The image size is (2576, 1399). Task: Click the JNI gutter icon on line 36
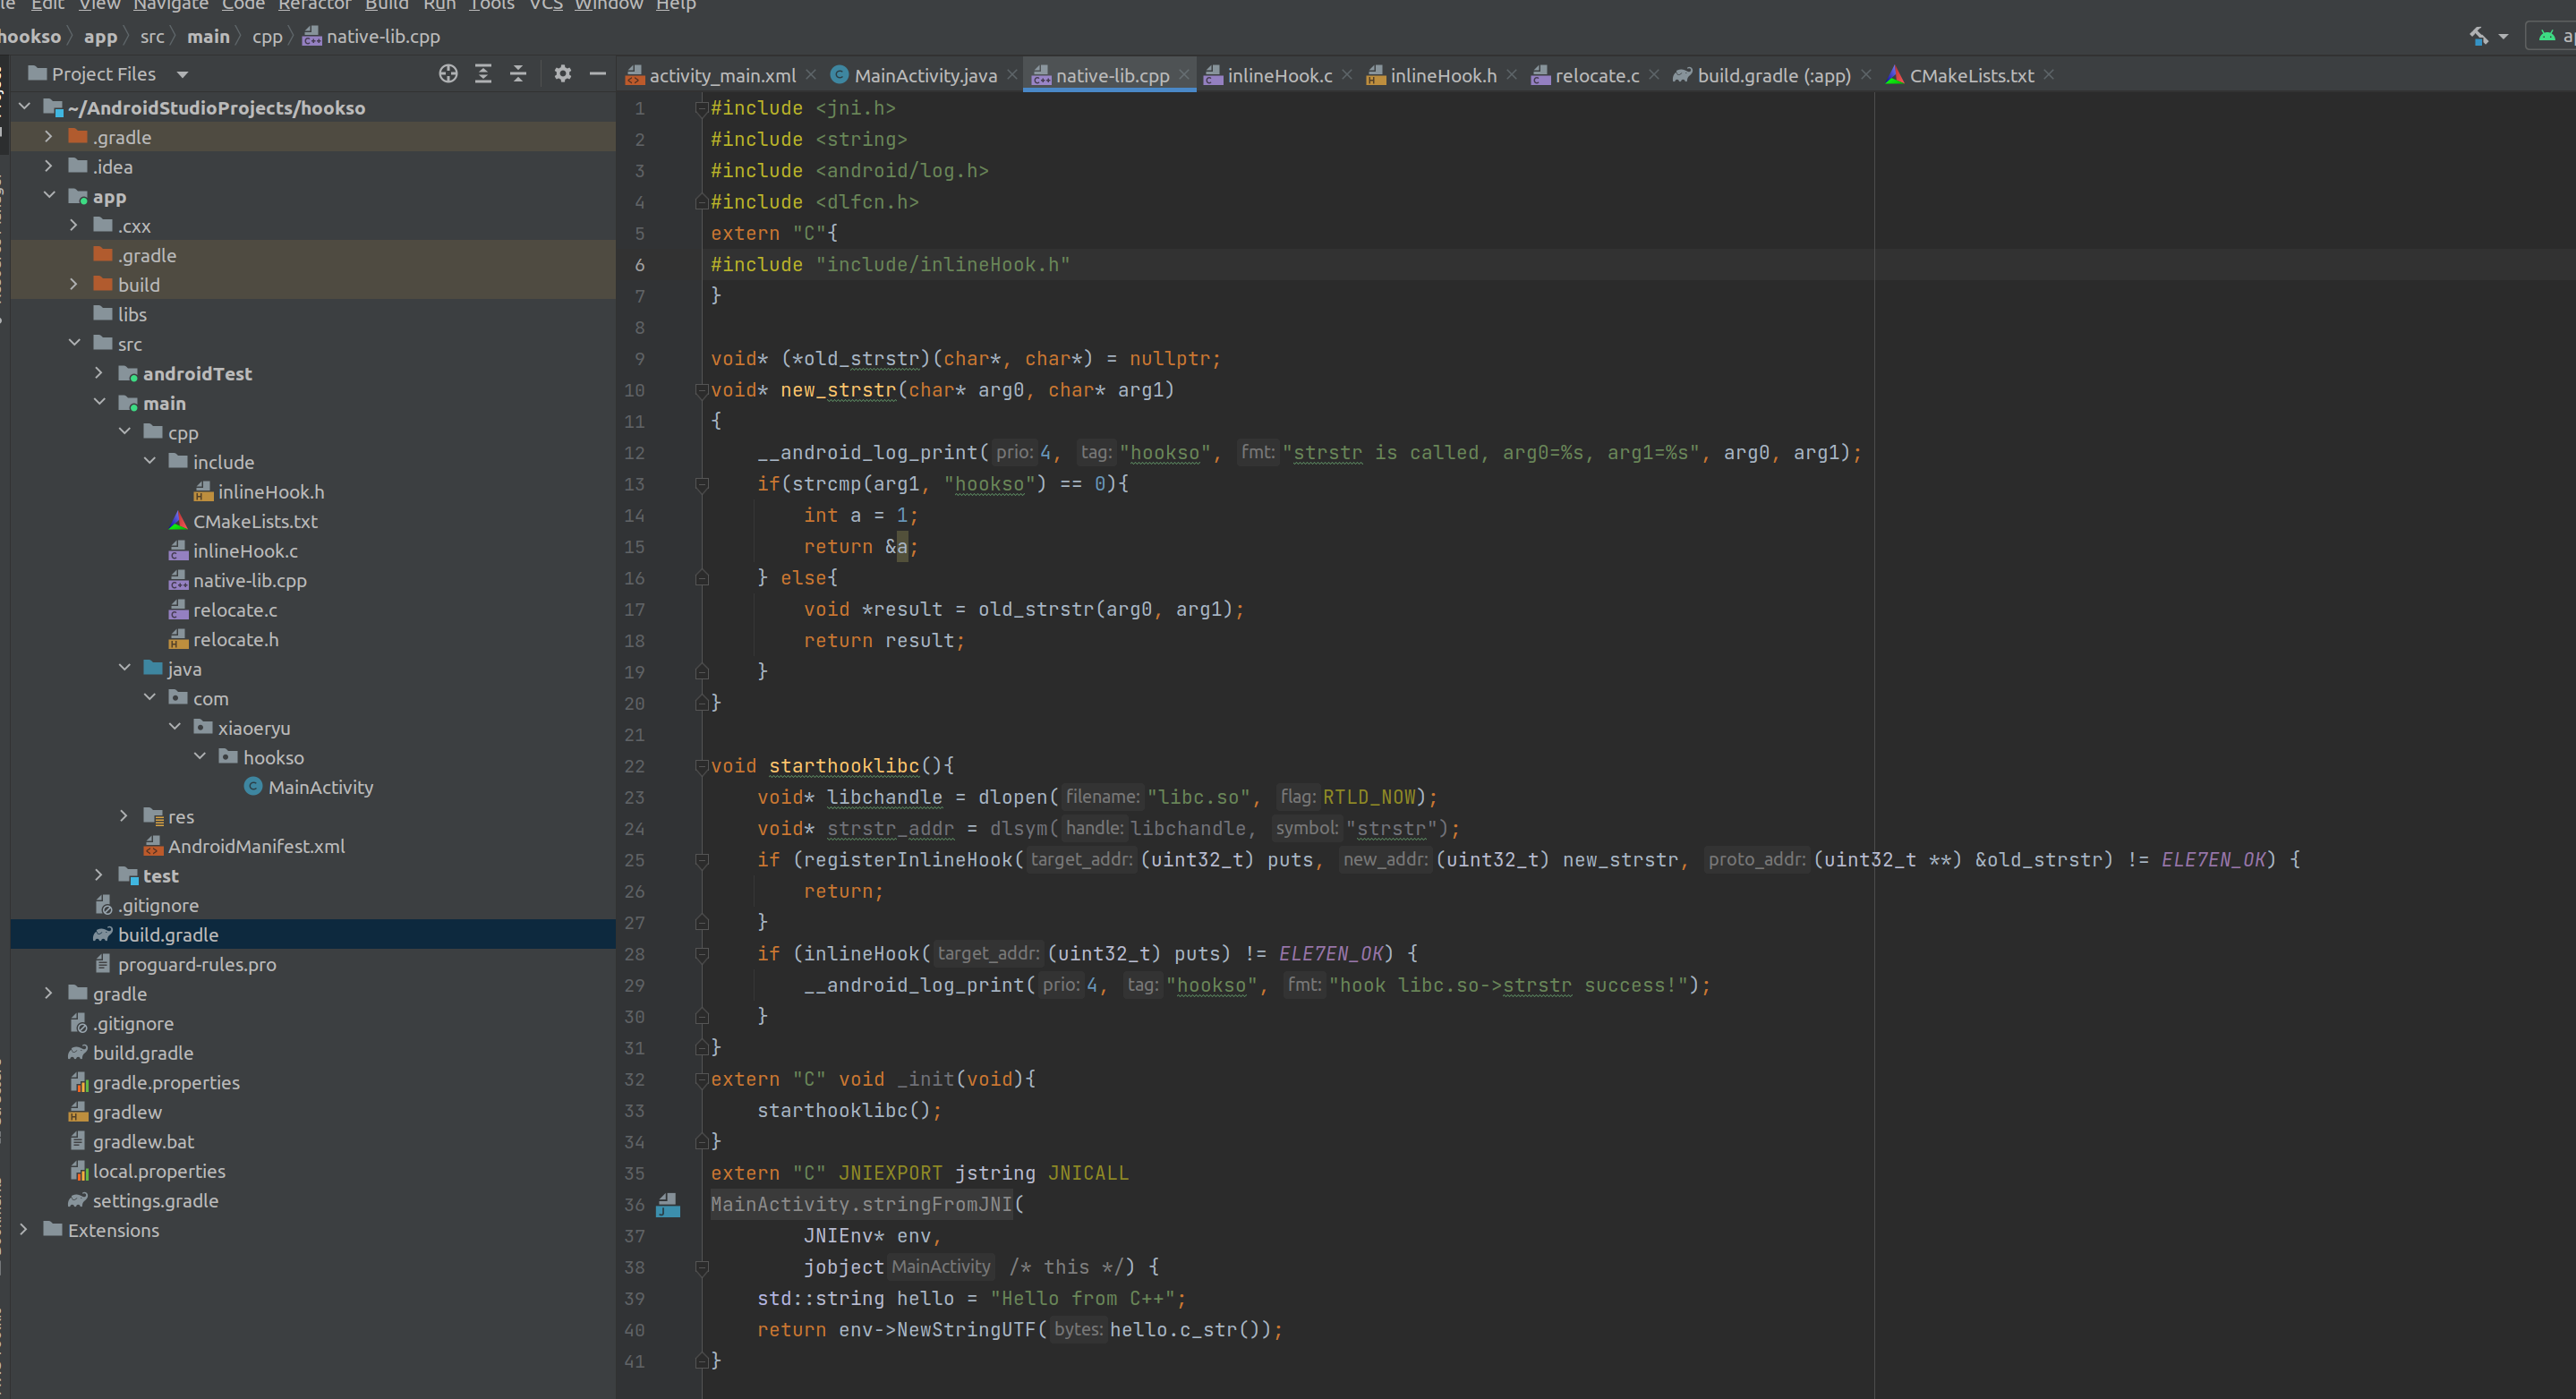tap(668, 1205)
